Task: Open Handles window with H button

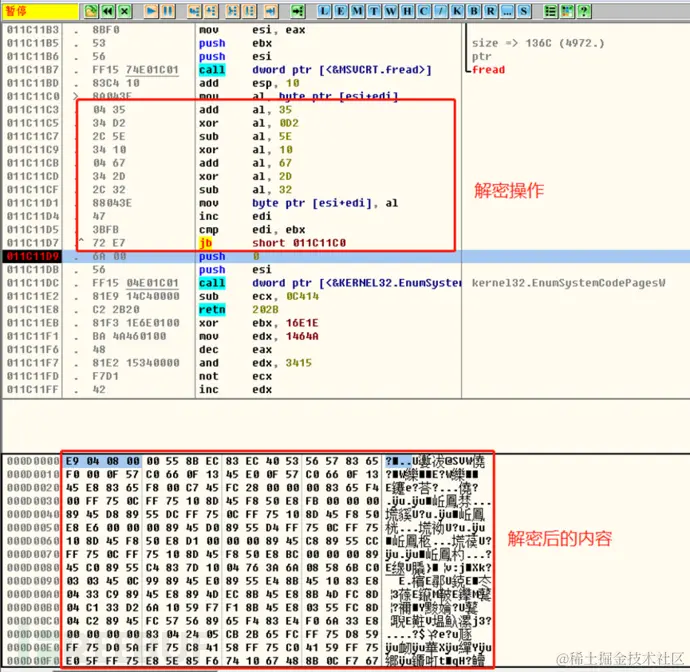Action: pos(407,11)
